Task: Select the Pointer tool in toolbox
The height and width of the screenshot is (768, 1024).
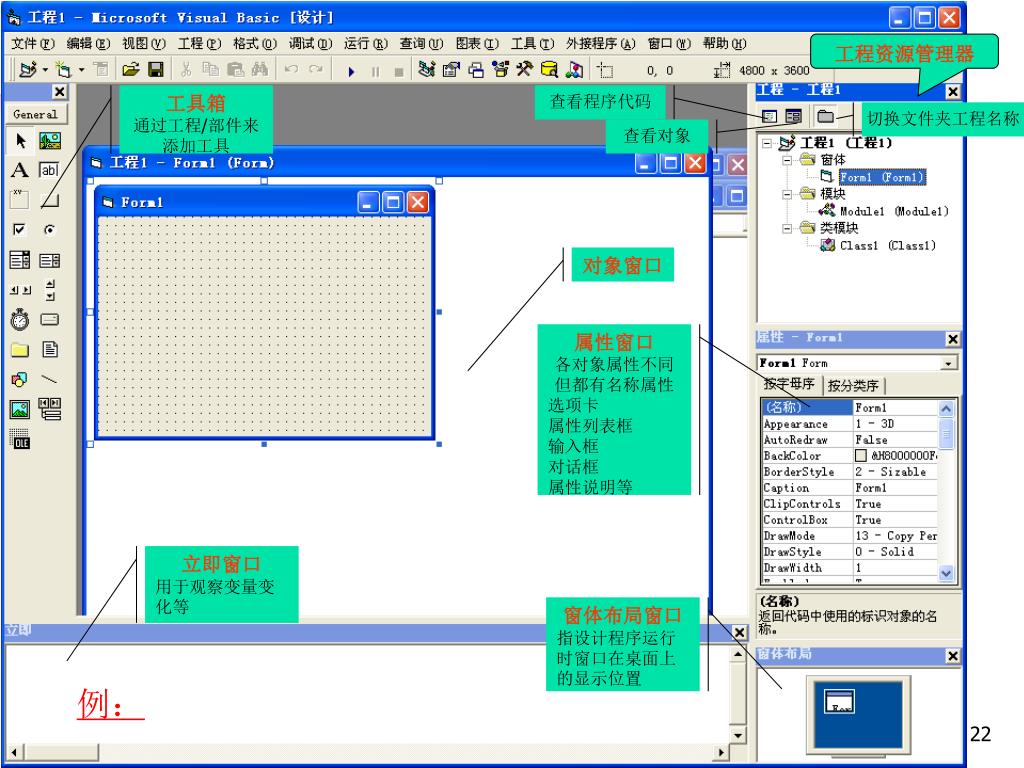Action: click(20, 140)
